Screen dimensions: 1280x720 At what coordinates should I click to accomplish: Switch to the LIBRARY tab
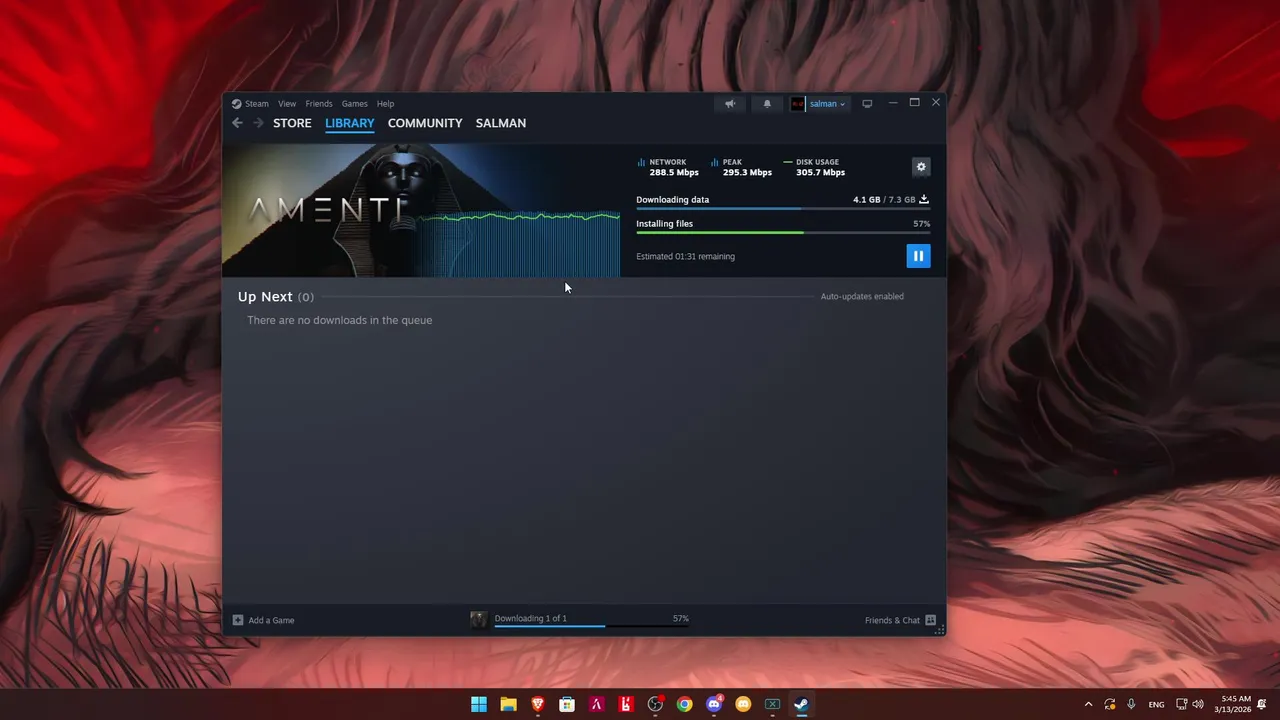point(350,123)
